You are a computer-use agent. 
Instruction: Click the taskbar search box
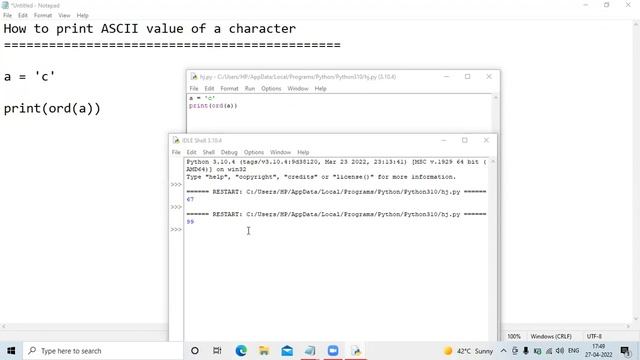pyautogui.click(x=103, y=351)
